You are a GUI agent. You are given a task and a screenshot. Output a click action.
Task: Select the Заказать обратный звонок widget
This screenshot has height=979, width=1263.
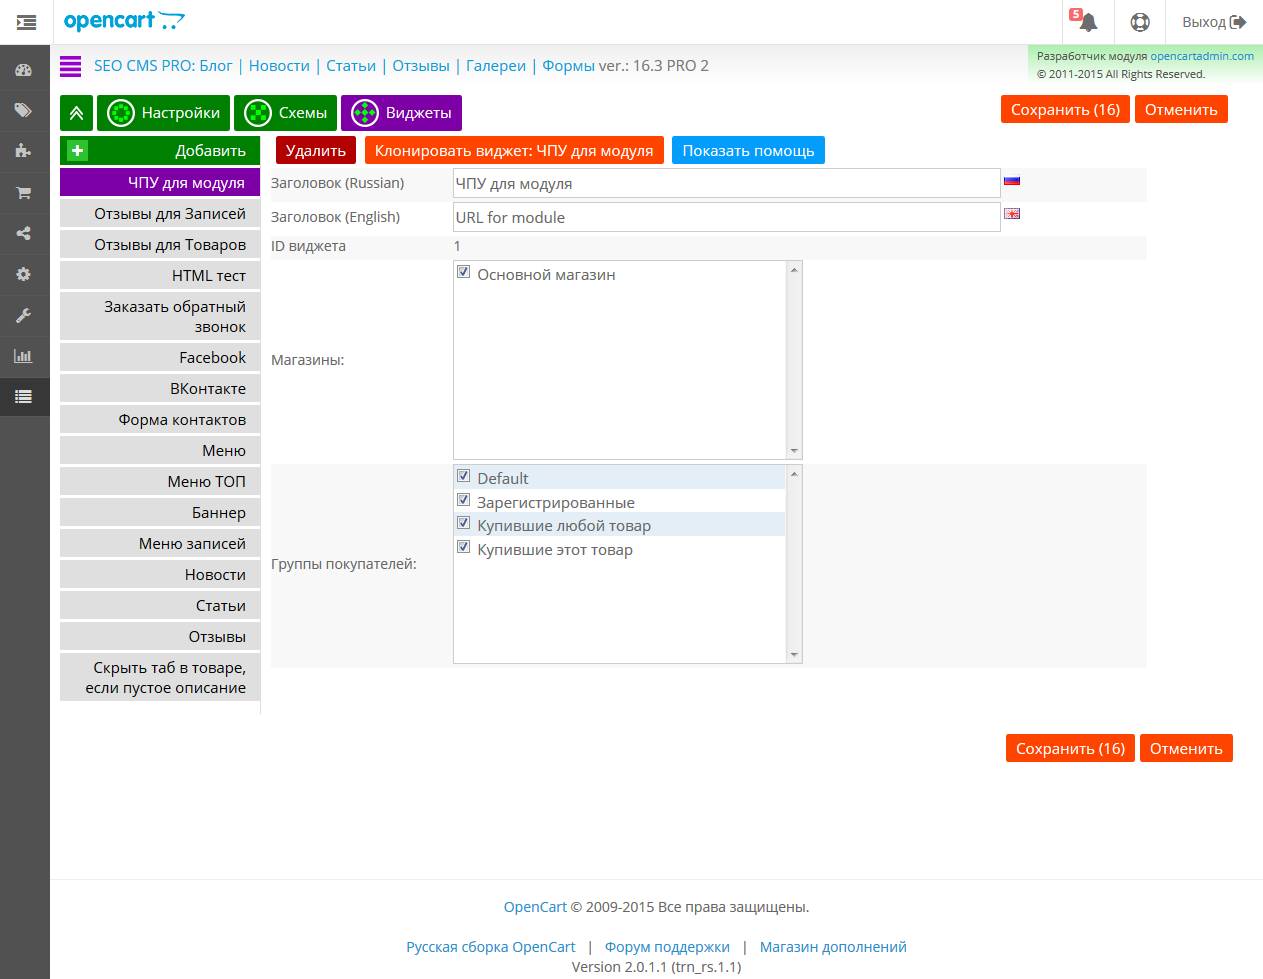[160, 316]
